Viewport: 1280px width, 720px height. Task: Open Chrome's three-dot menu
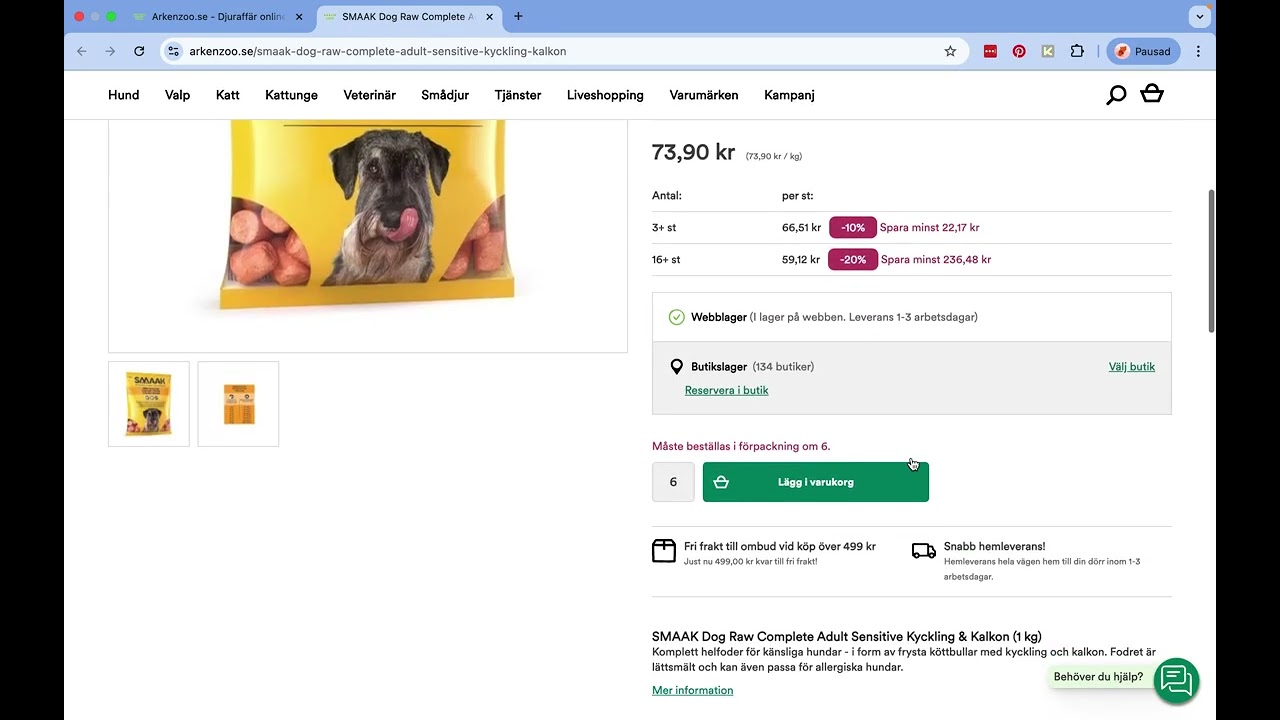[1198, 51]
